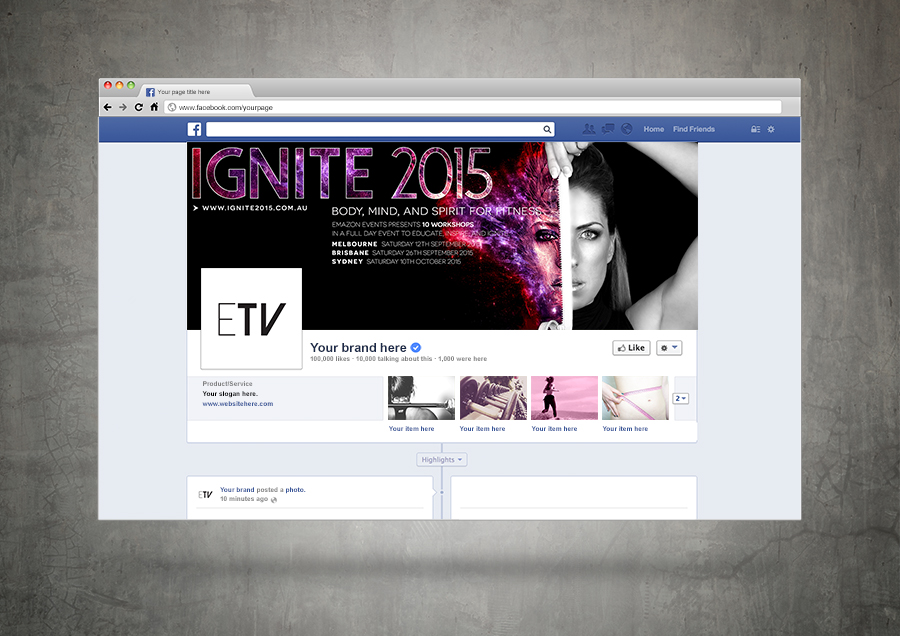Viewport: 900px width, 636px height.
Task: Open privacy shortcuts lock icon
Action: 755,129
